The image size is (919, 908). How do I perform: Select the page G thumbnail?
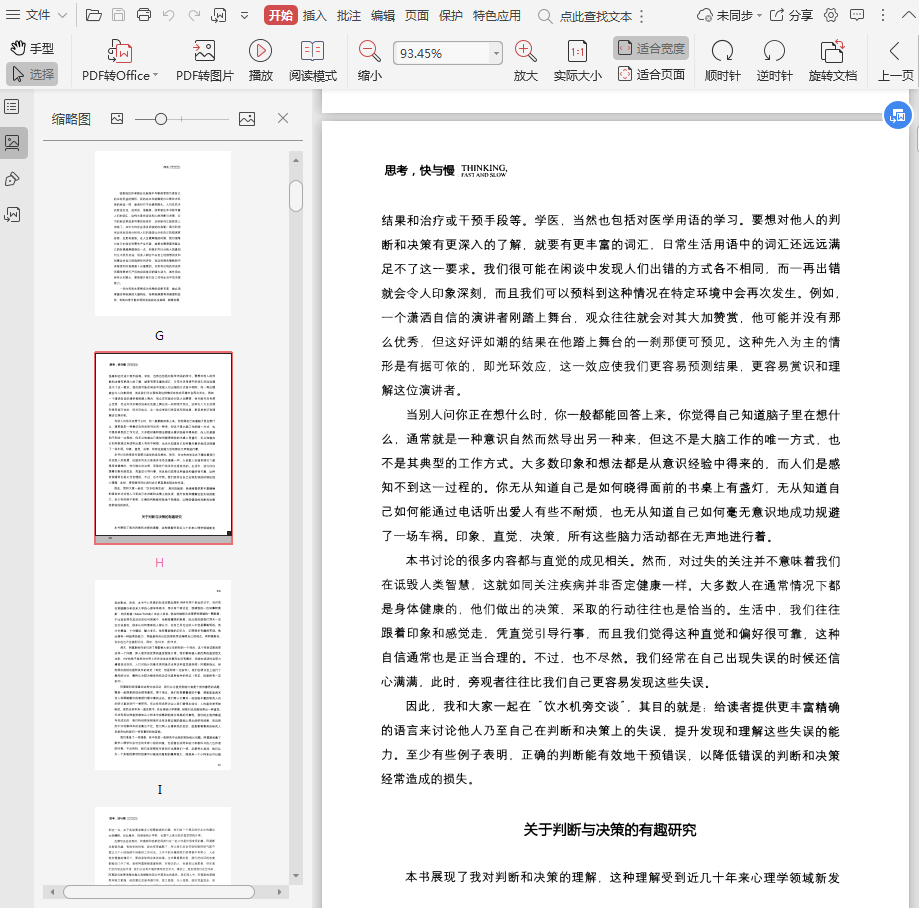(x=163, y=233)
